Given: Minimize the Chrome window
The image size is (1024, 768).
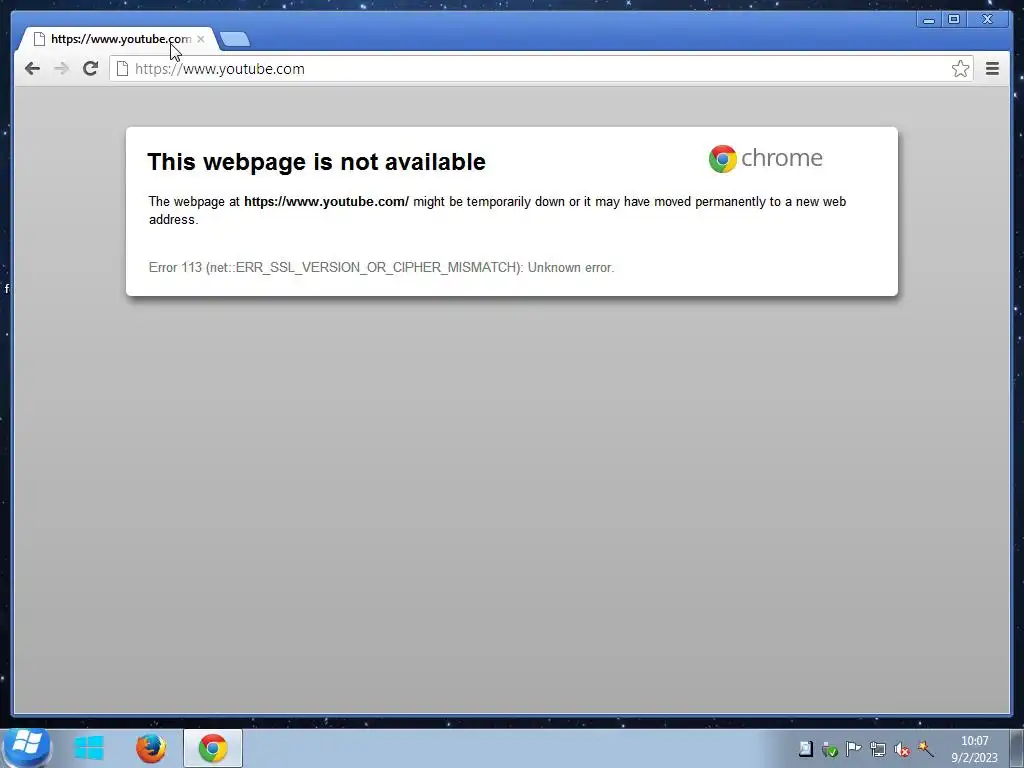Looking at the screenshot, I should [929, 19].
